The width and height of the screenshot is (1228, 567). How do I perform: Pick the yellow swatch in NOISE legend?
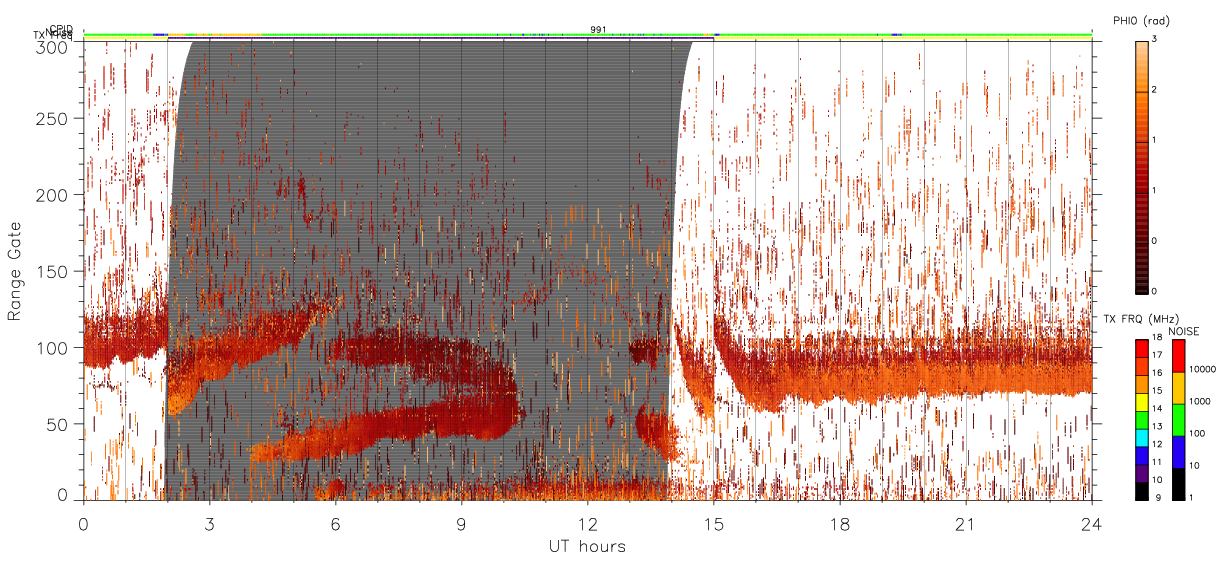1179,388
